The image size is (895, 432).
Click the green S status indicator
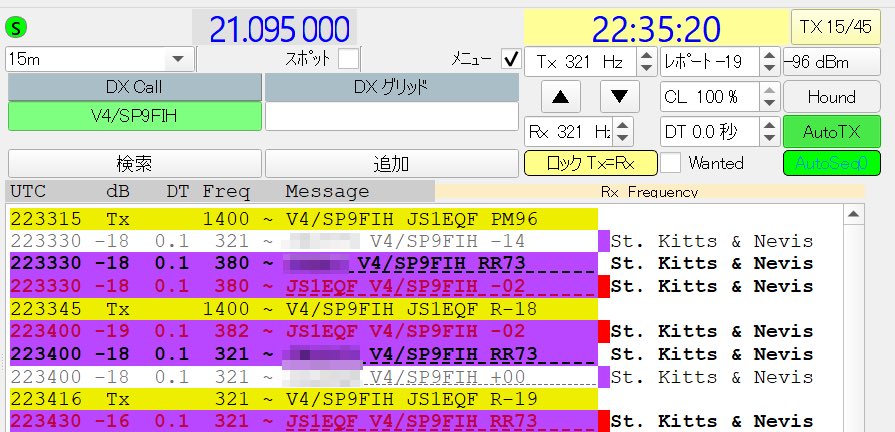(x=17, y=27)
